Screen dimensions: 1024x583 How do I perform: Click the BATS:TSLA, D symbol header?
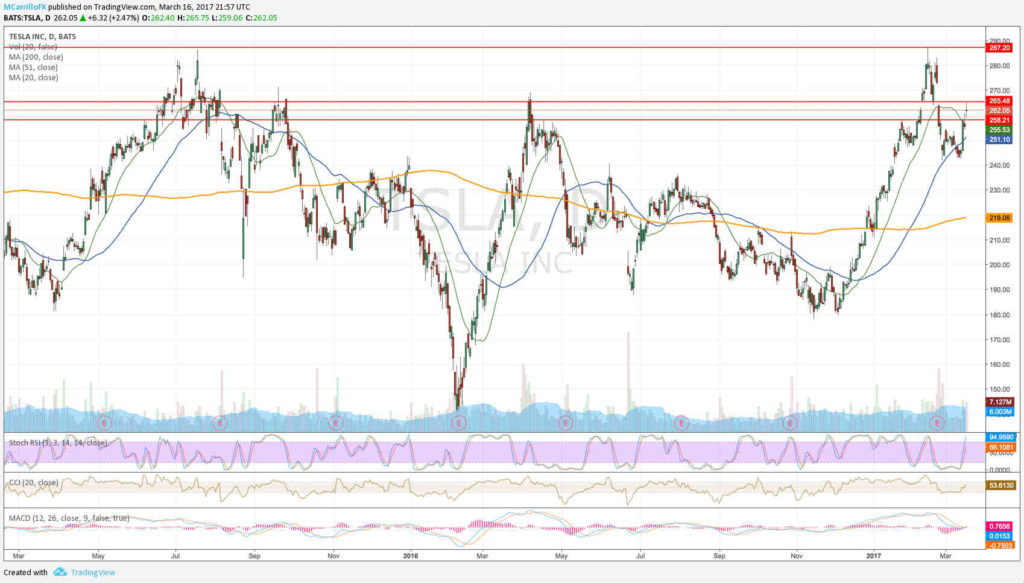tap(27, 18)
